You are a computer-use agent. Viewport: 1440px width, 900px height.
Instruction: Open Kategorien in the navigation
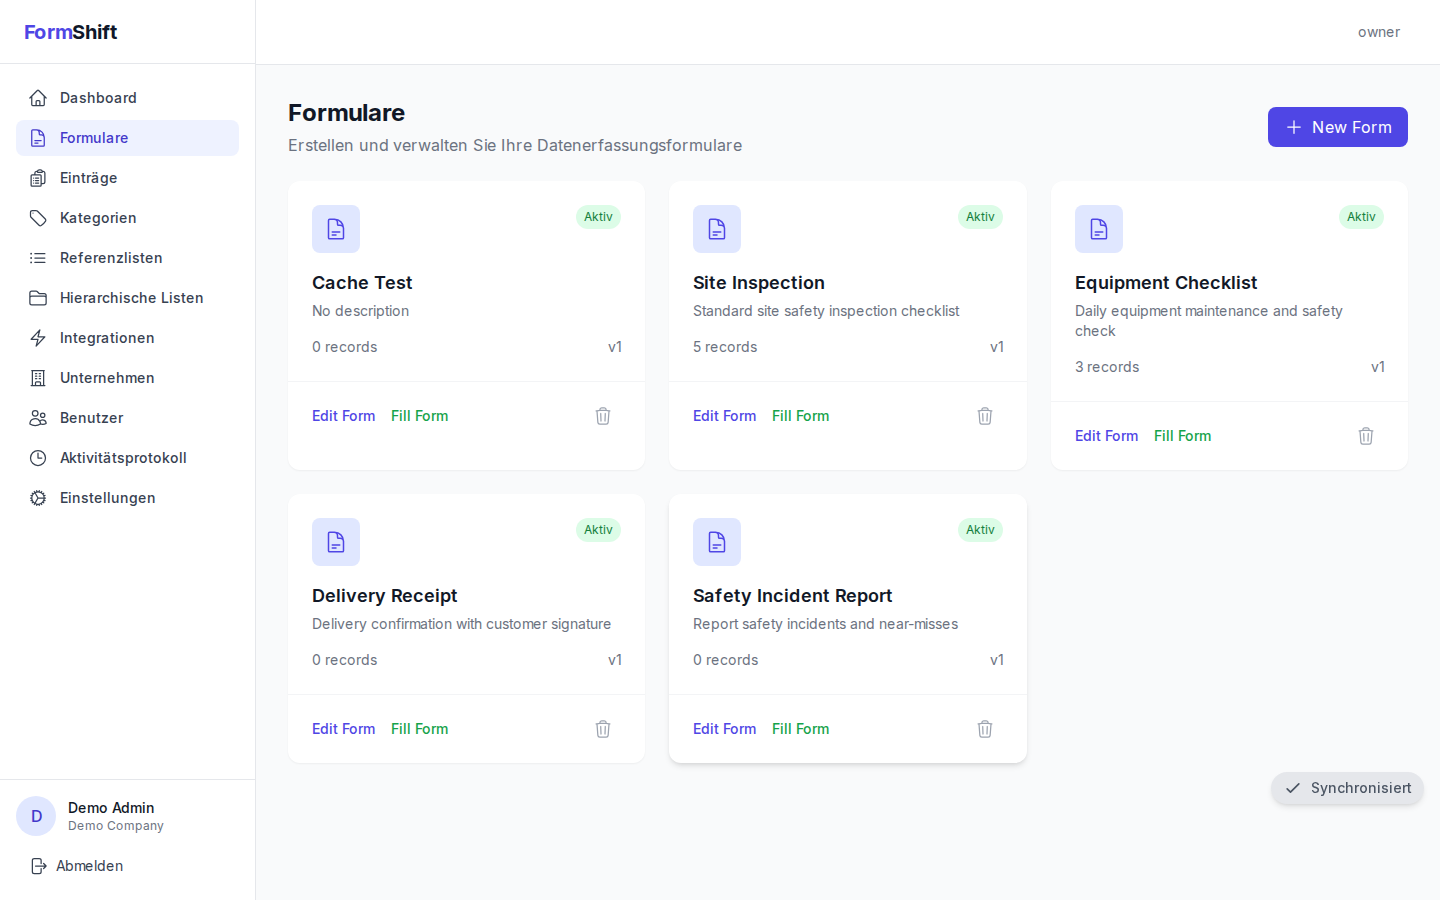pyautogui.click(x=98, y=218)
